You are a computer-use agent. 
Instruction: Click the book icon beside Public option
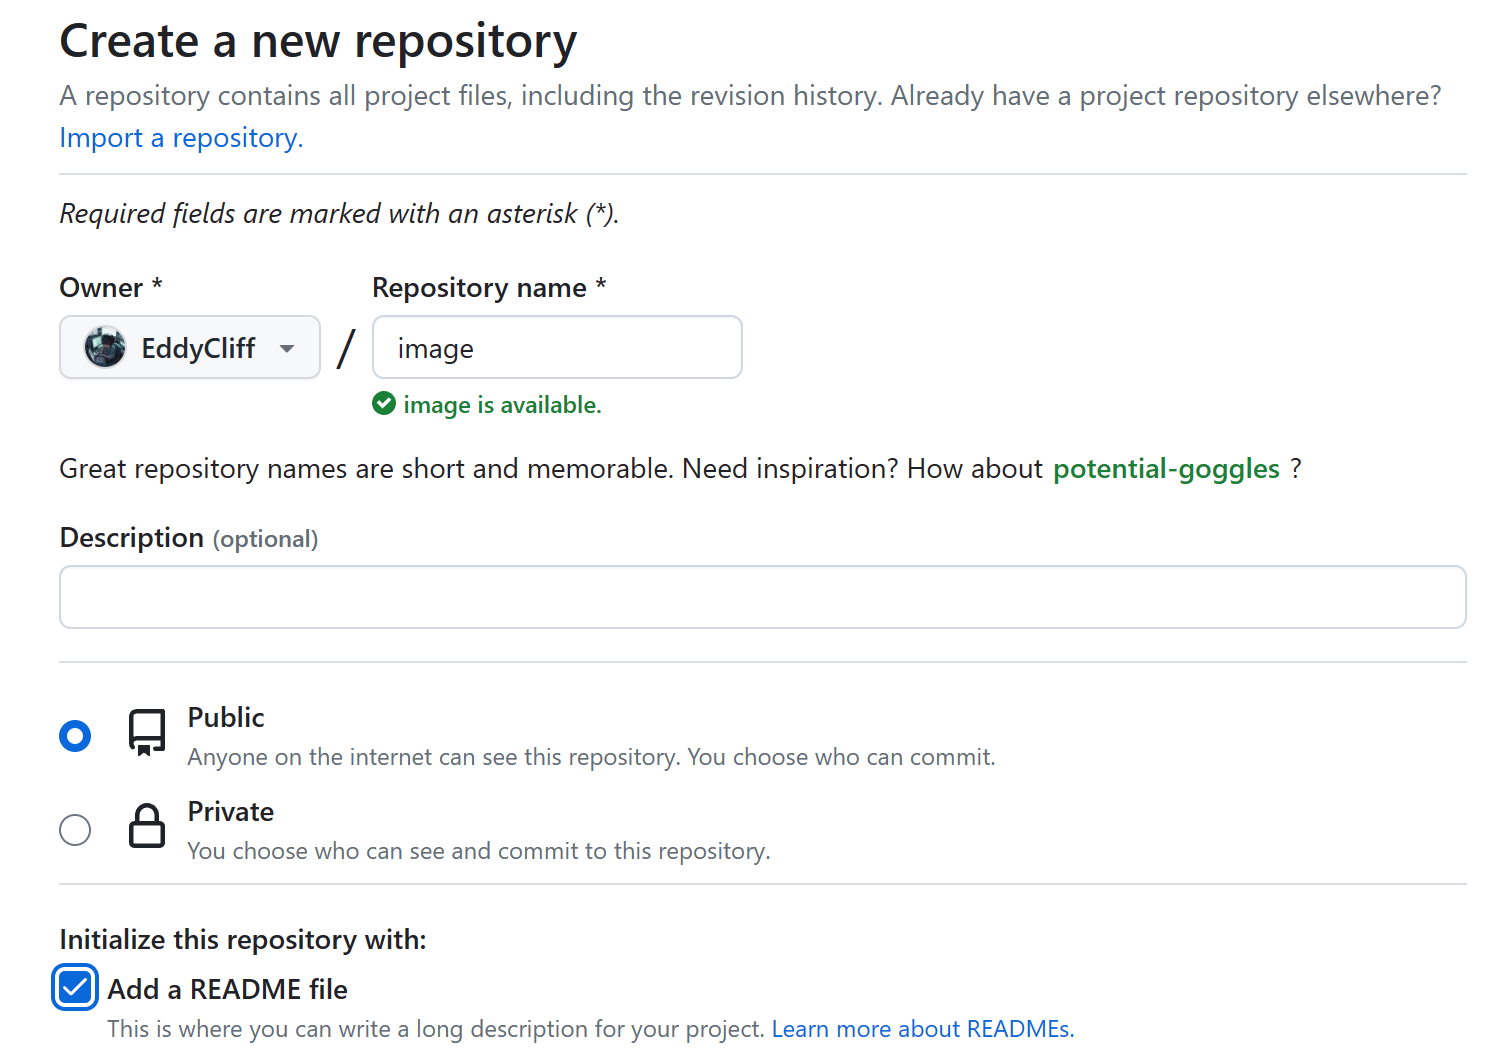click(147, 735)
